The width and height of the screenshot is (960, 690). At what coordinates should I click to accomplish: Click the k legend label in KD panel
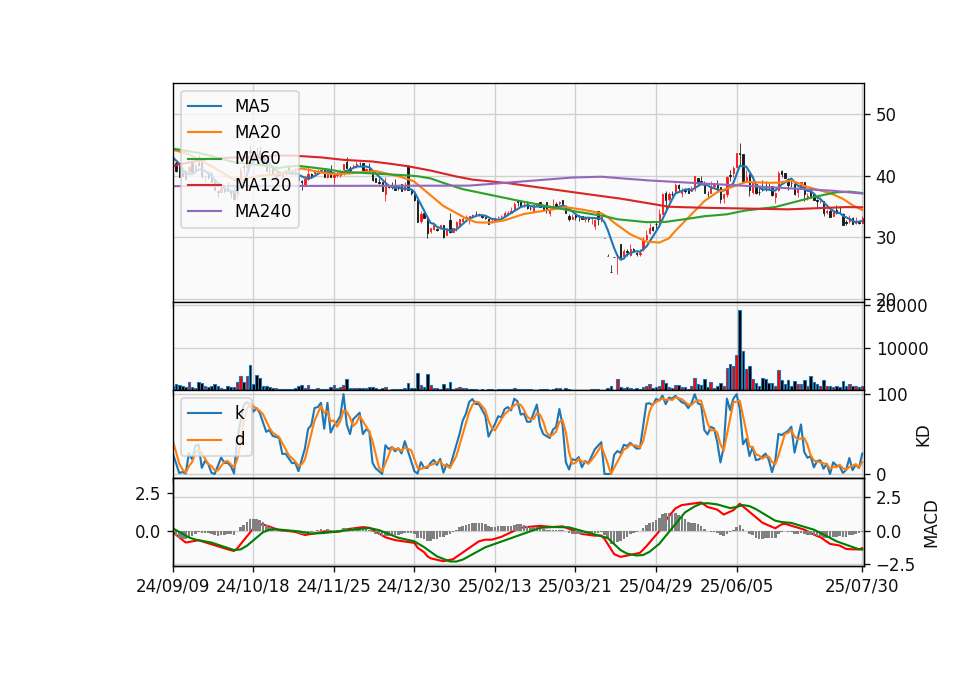[x=239, y=413]
